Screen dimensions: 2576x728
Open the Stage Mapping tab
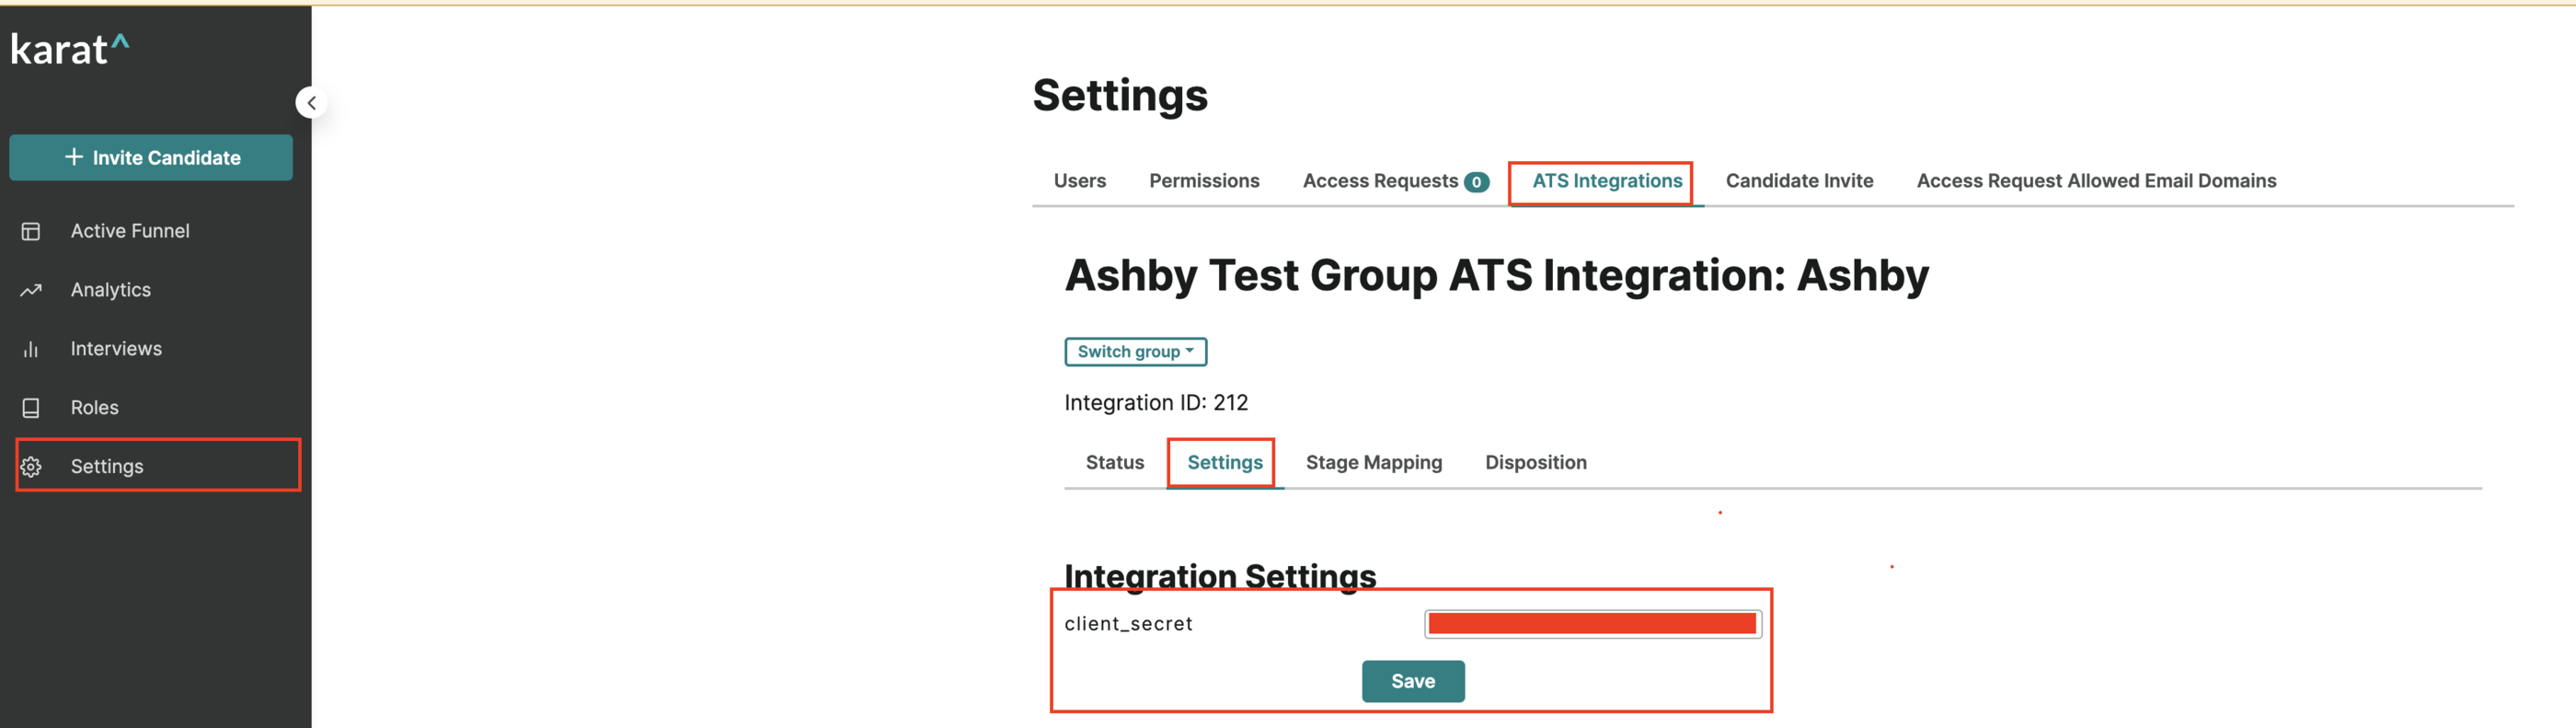[1374, 463]
